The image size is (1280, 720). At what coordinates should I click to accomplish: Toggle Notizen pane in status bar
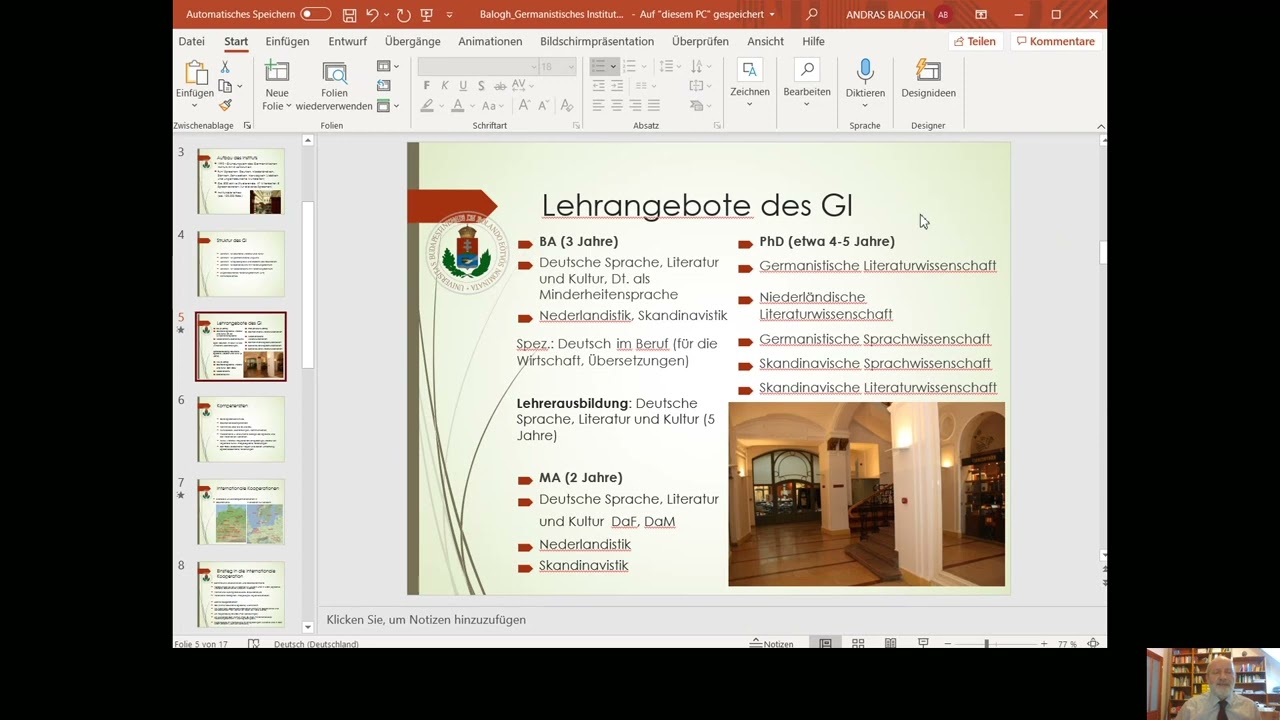(x=772, y=644)
